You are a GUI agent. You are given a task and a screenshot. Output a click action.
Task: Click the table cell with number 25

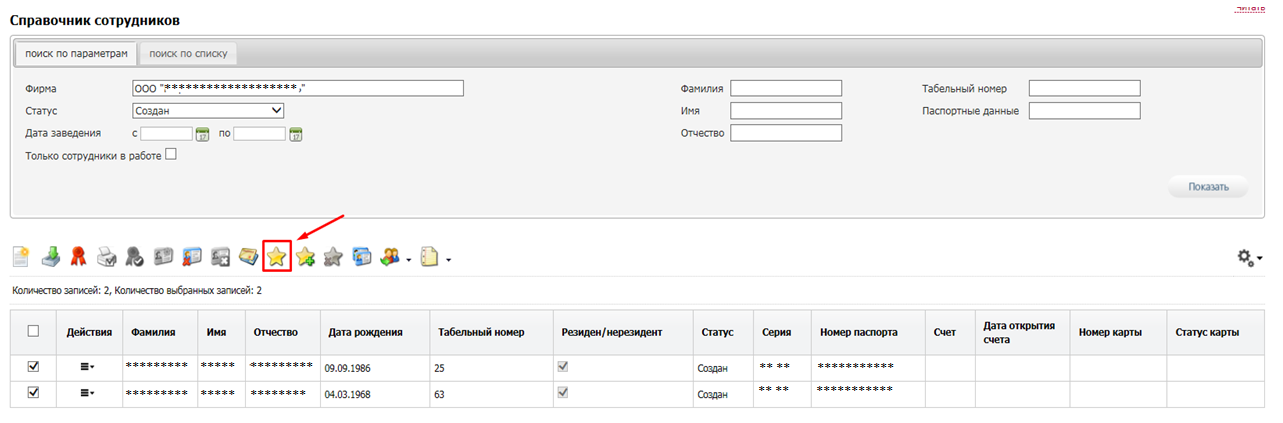click(491, 368)
